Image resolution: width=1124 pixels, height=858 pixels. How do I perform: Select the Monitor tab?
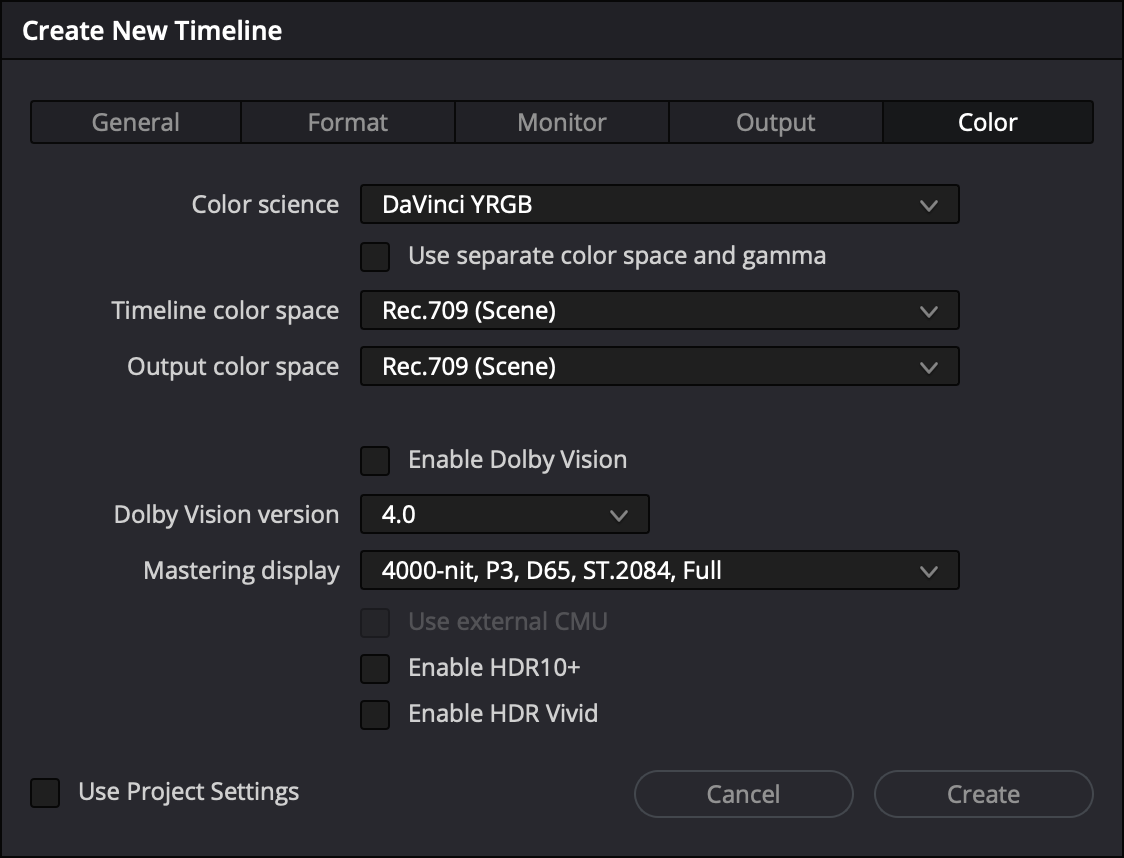[562, 123]
